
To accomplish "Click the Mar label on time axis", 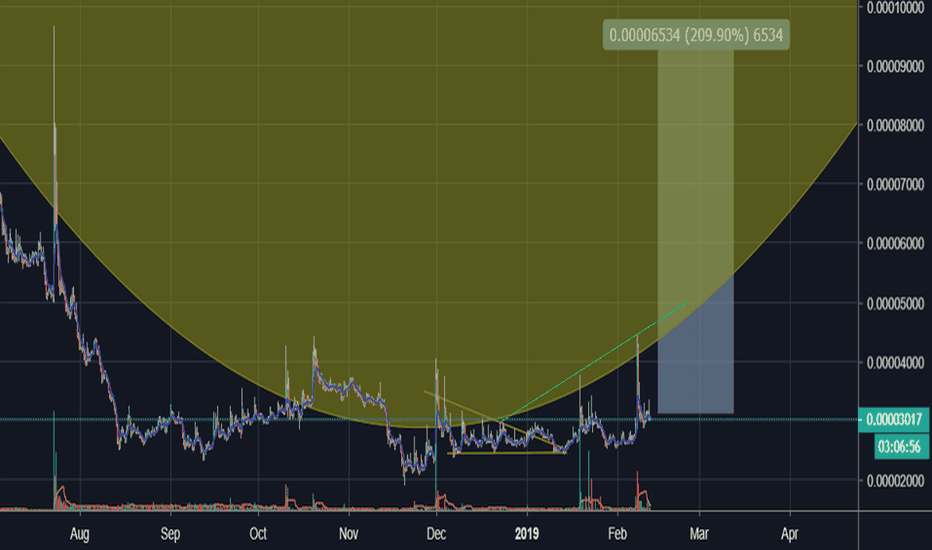I will pos(699,533).
